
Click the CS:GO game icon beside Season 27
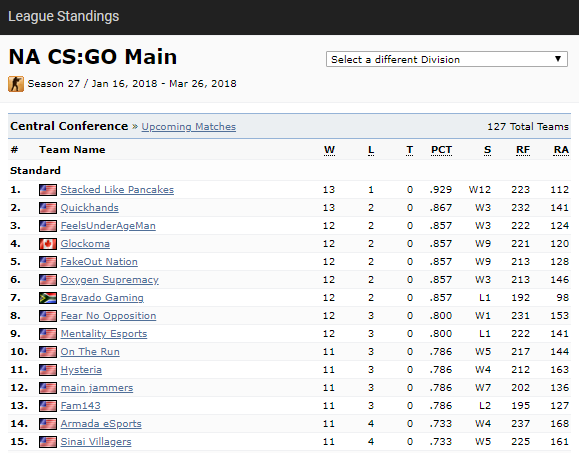[16, 84]
